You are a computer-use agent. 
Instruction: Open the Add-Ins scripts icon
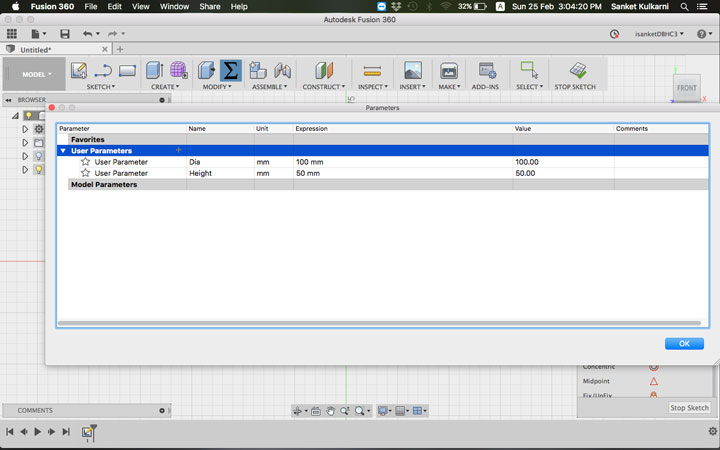(487, 70)
